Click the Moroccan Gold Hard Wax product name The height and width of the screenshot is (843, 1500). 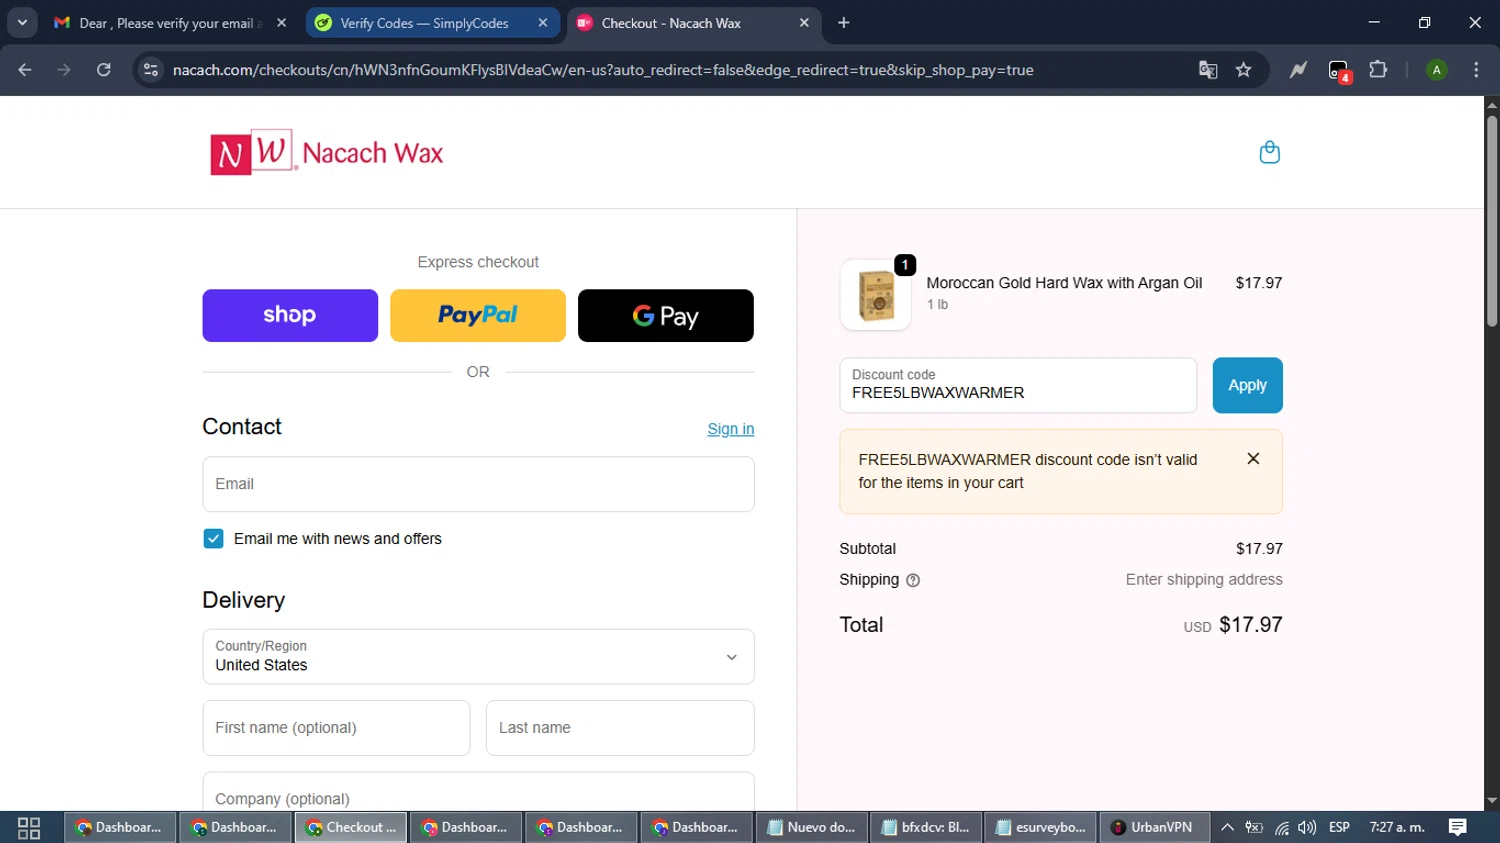(x=1064, y=283)
